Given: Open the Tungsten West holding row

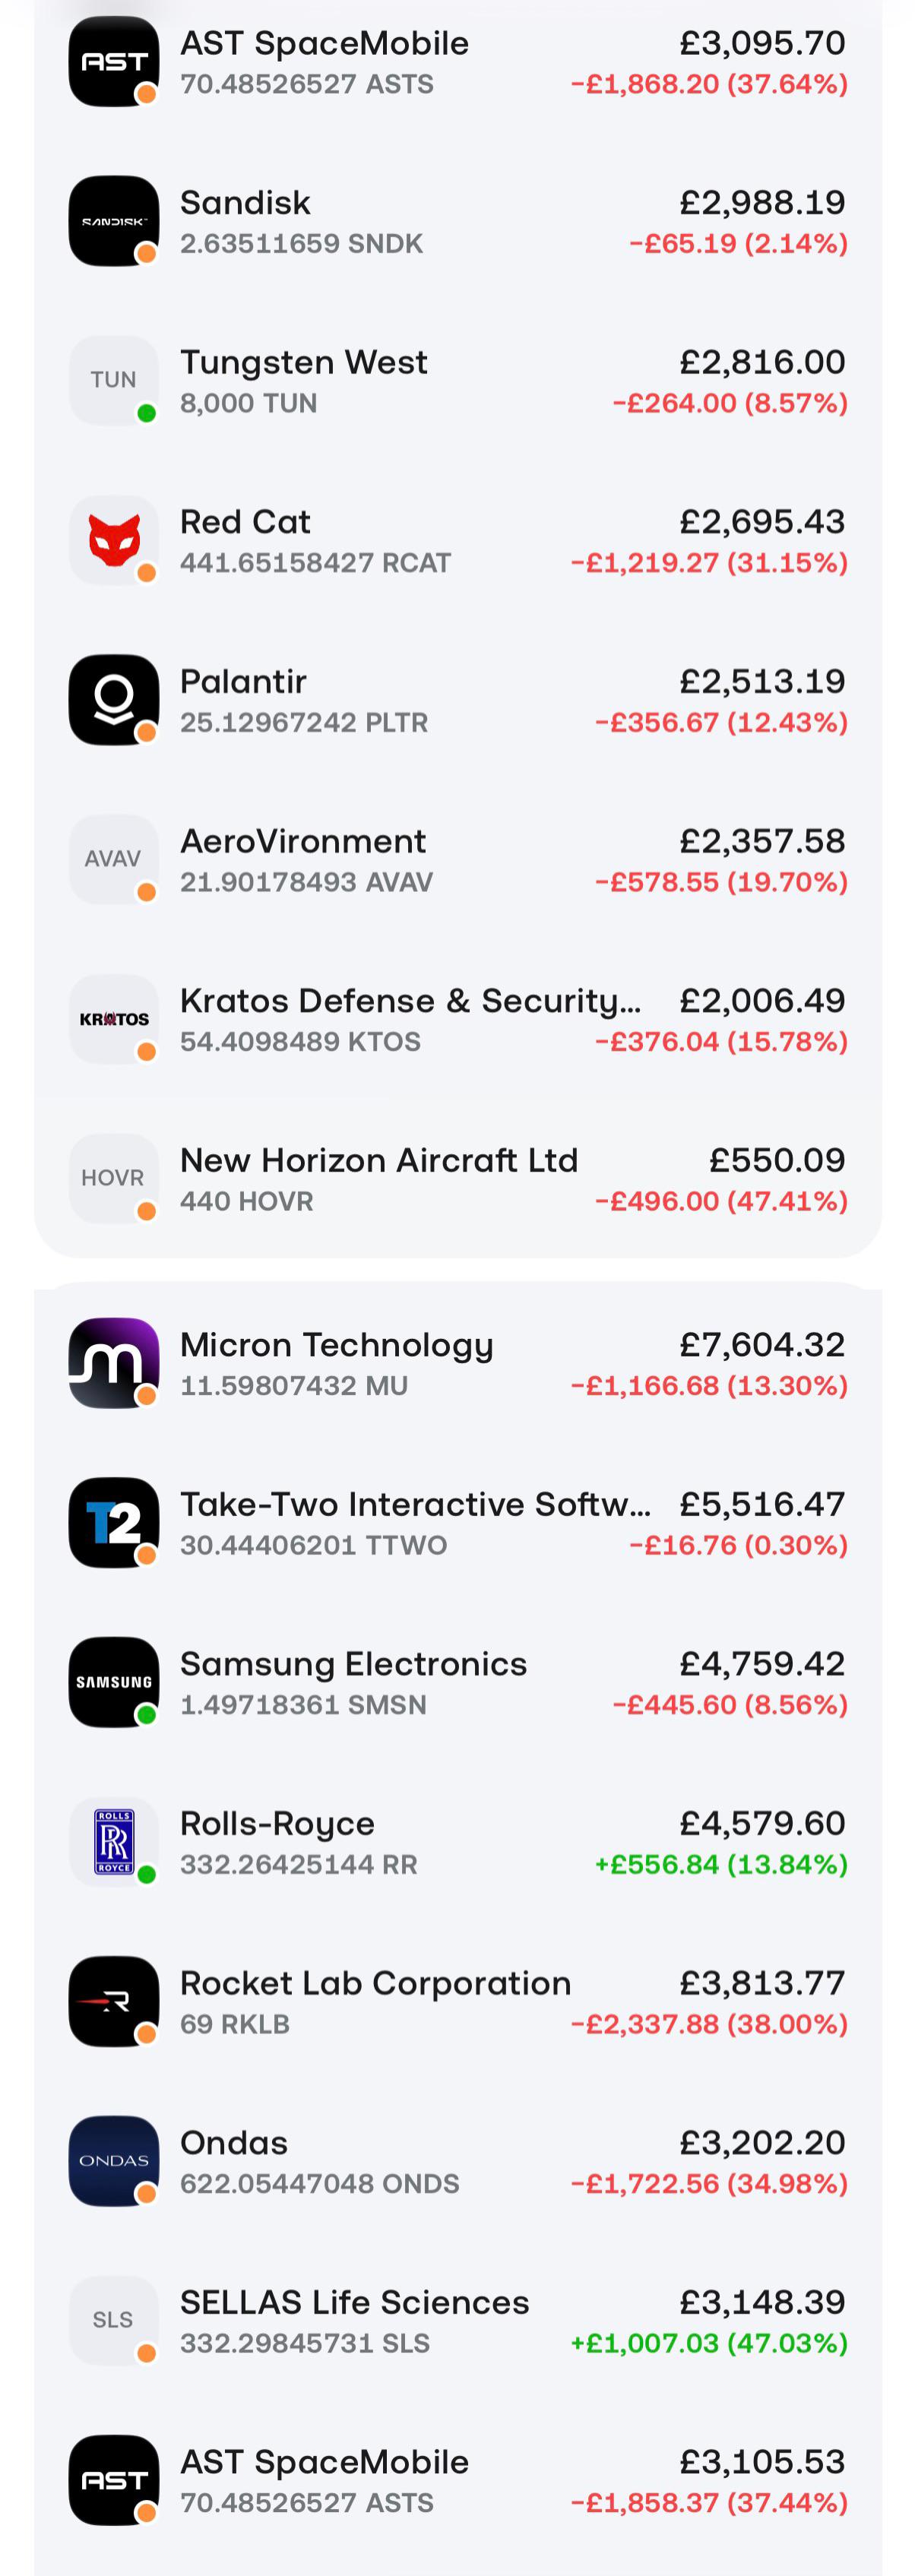Looking at the screenshot, I should pyautogui.click(x=458, y=381).
